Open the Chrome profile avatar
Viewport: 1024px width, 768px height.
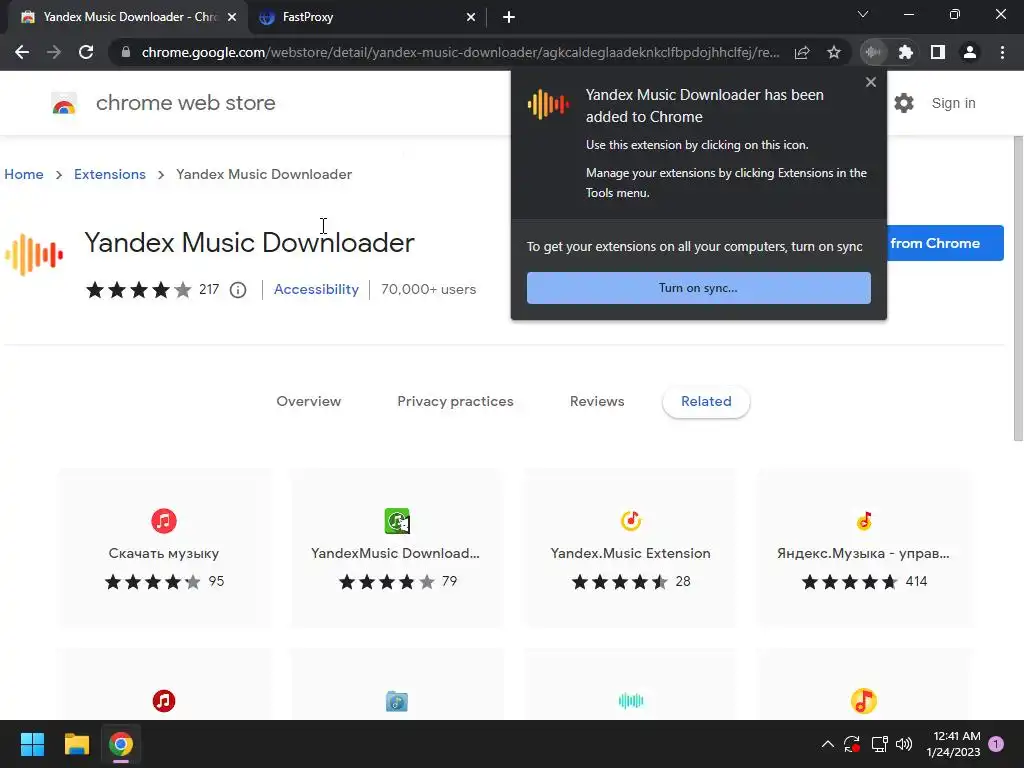point(970,52)
